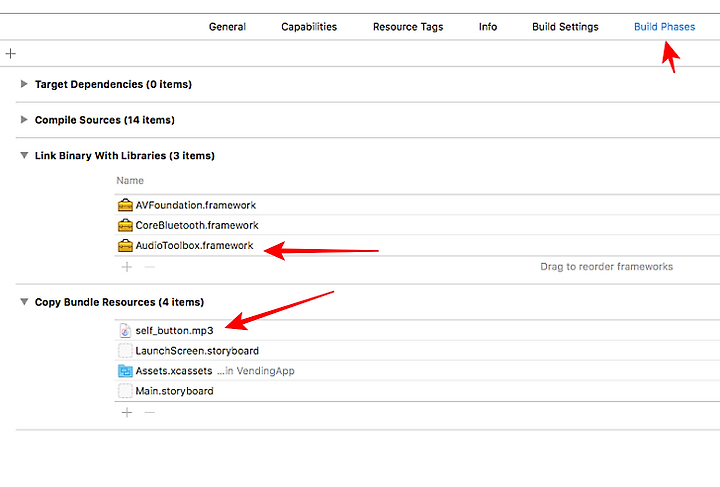720x487 pixels.
Task: Remove selected bundle resource with minus button
Action: coord(150,412)
